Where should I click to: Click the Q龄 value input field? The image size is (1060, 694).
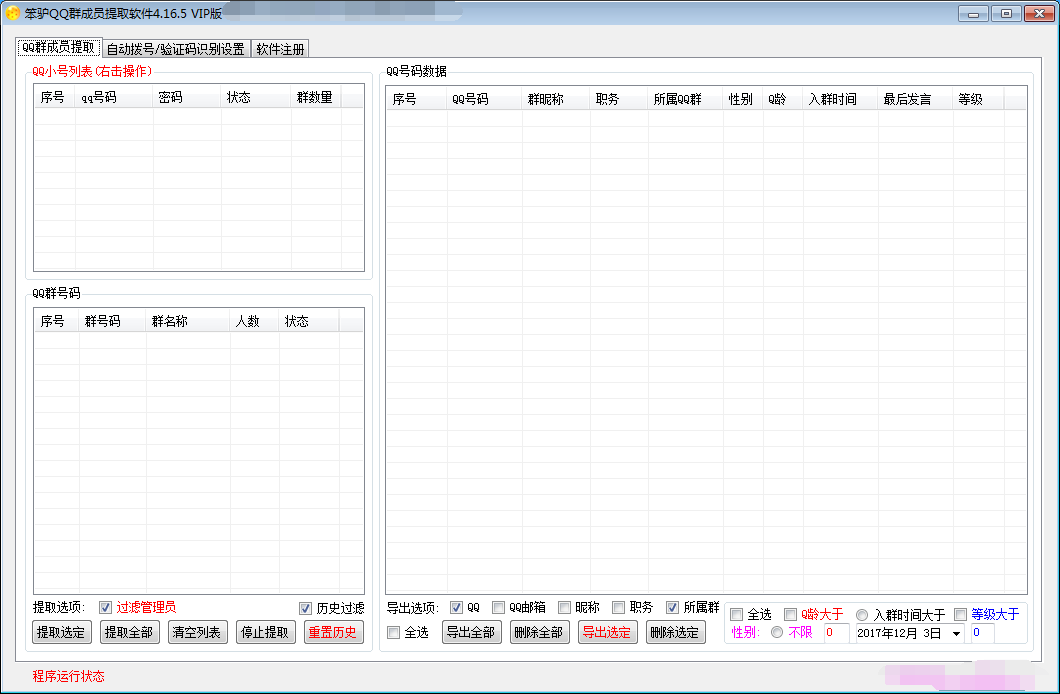pos(836,633)
